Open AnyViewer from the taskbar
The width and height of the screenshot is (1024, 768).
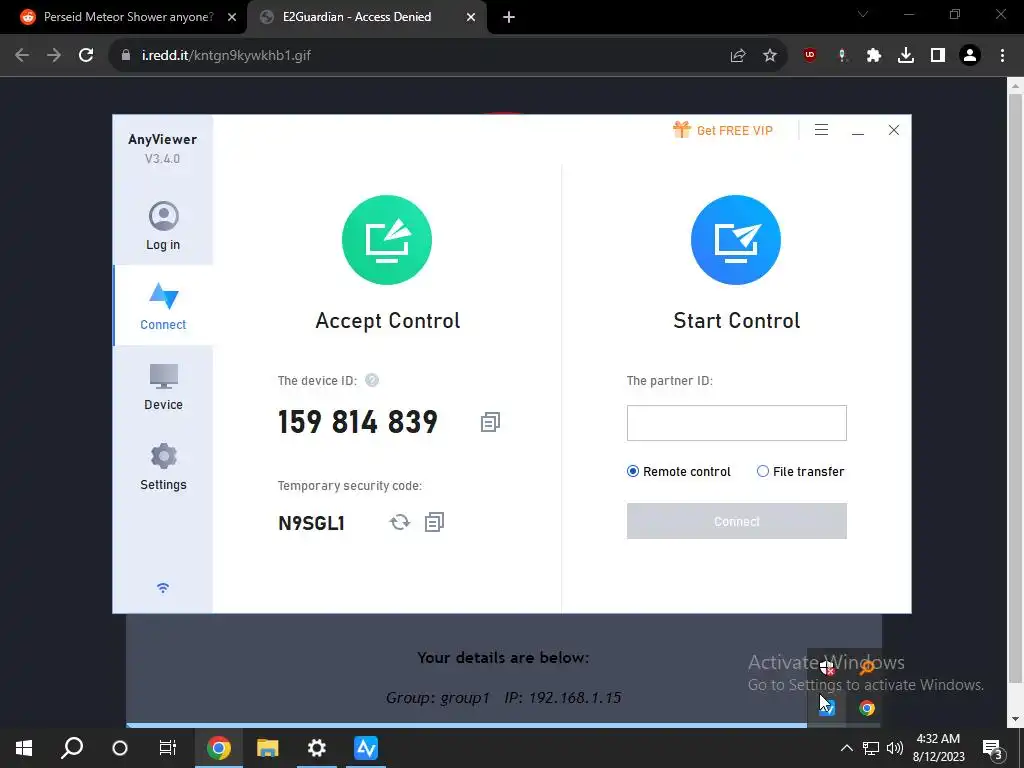(x=366, y=748)
